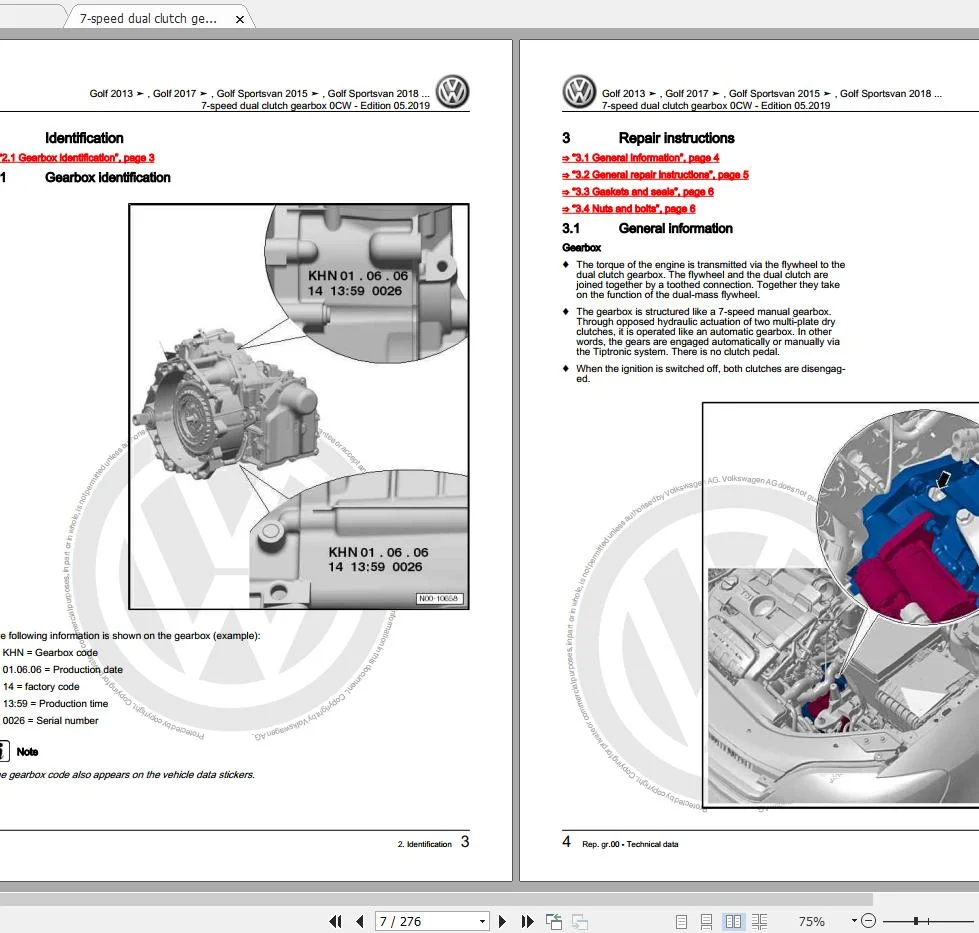Click the 'Rep. gr.00 - Technical data' footer

630,844
